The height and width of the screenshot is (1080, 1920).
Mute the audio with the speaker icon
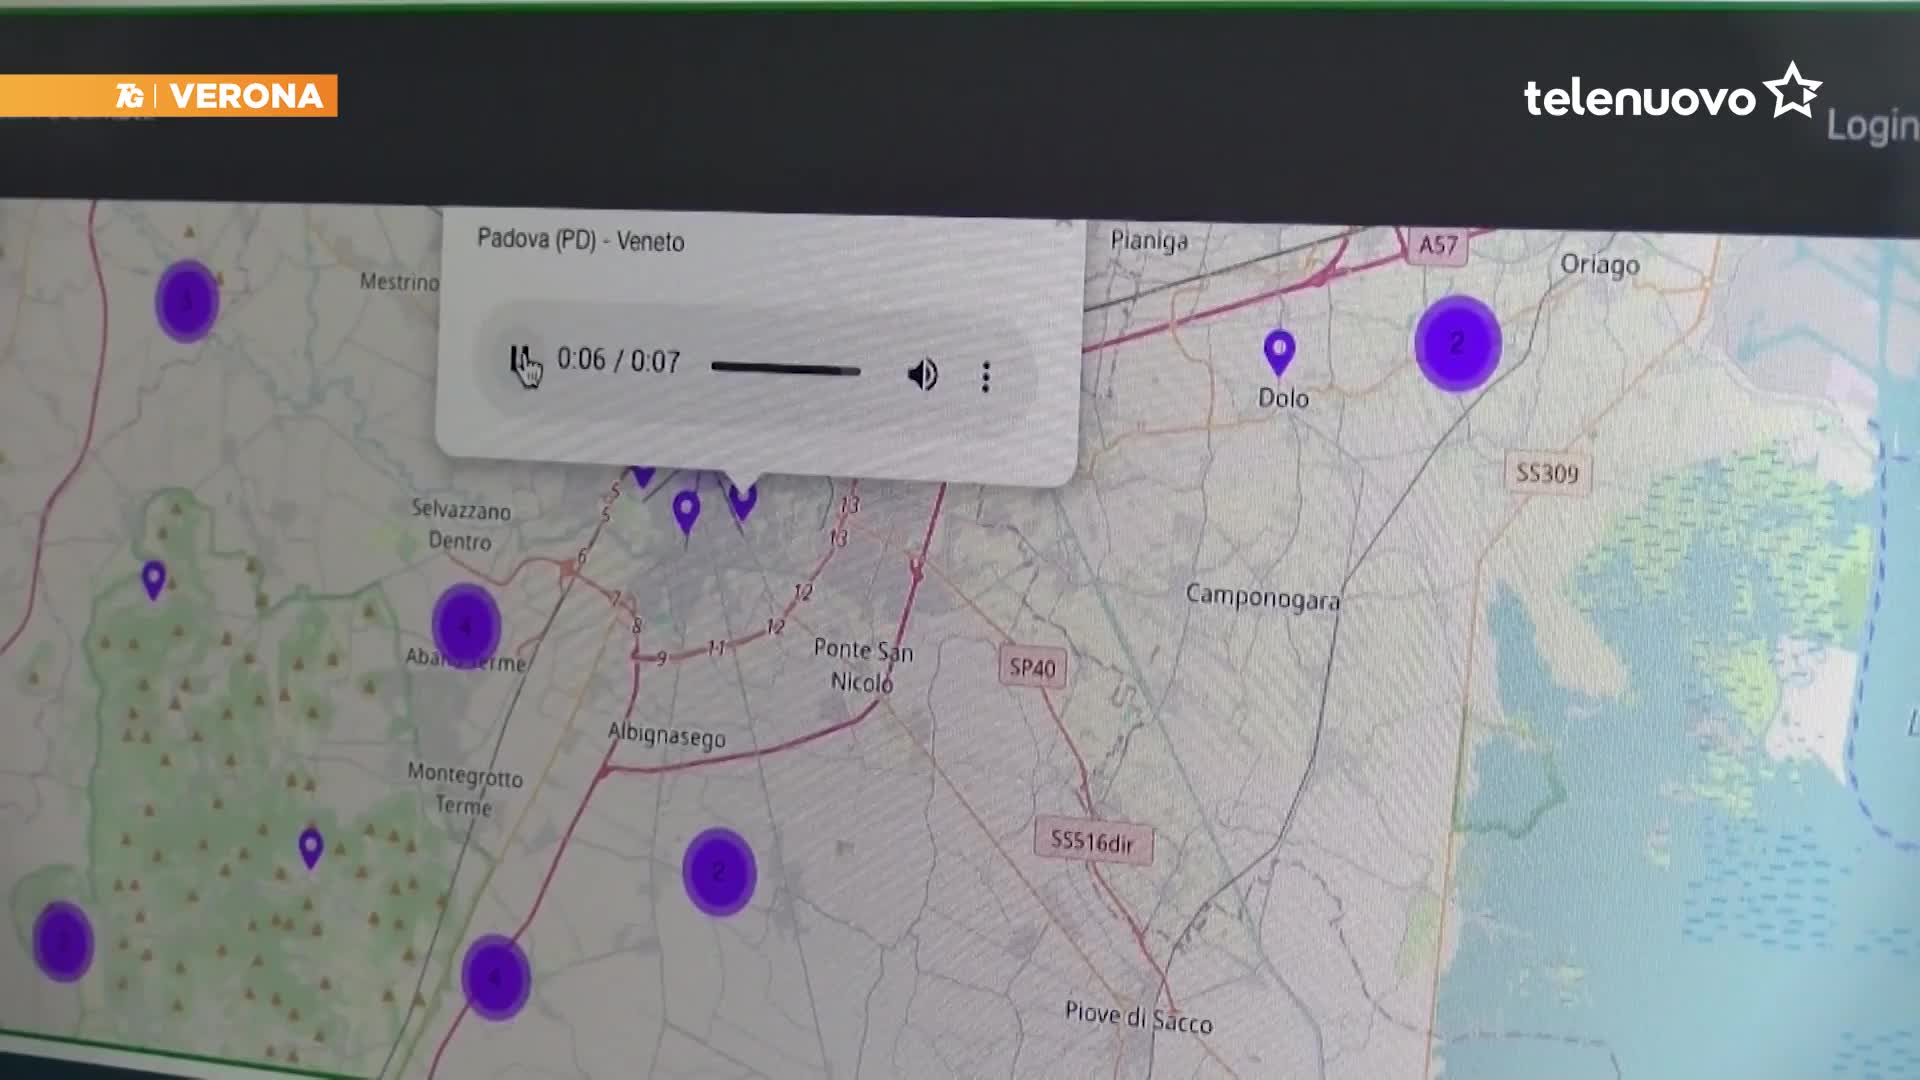click(x=922, y=375)
